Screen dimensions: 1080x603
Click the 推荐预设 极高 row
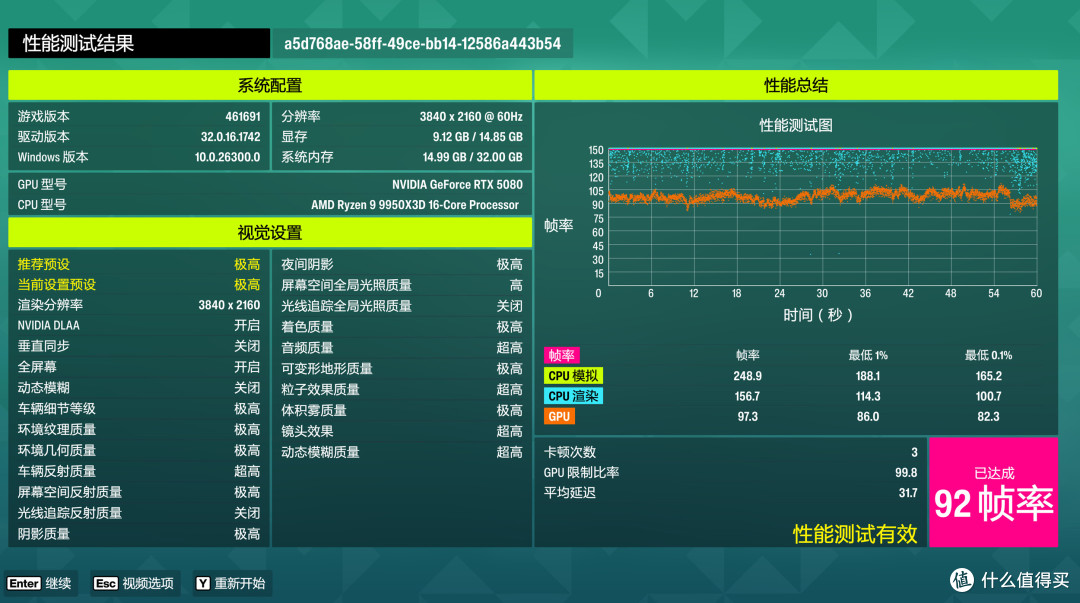139,264
